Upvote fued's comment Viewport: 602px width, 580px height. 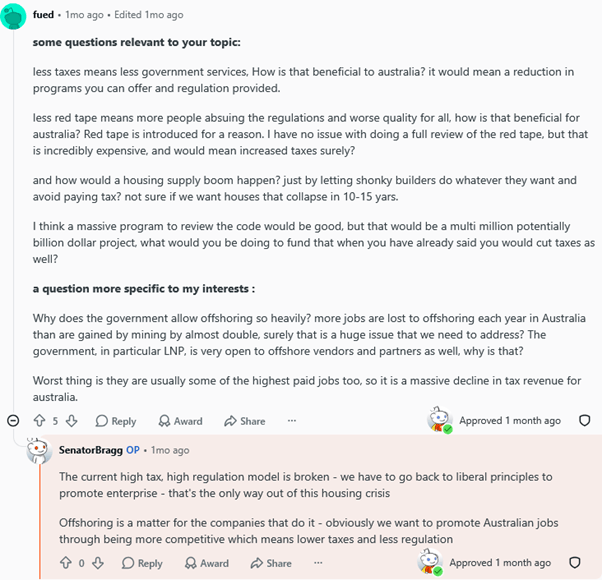(x=40, y=421)
